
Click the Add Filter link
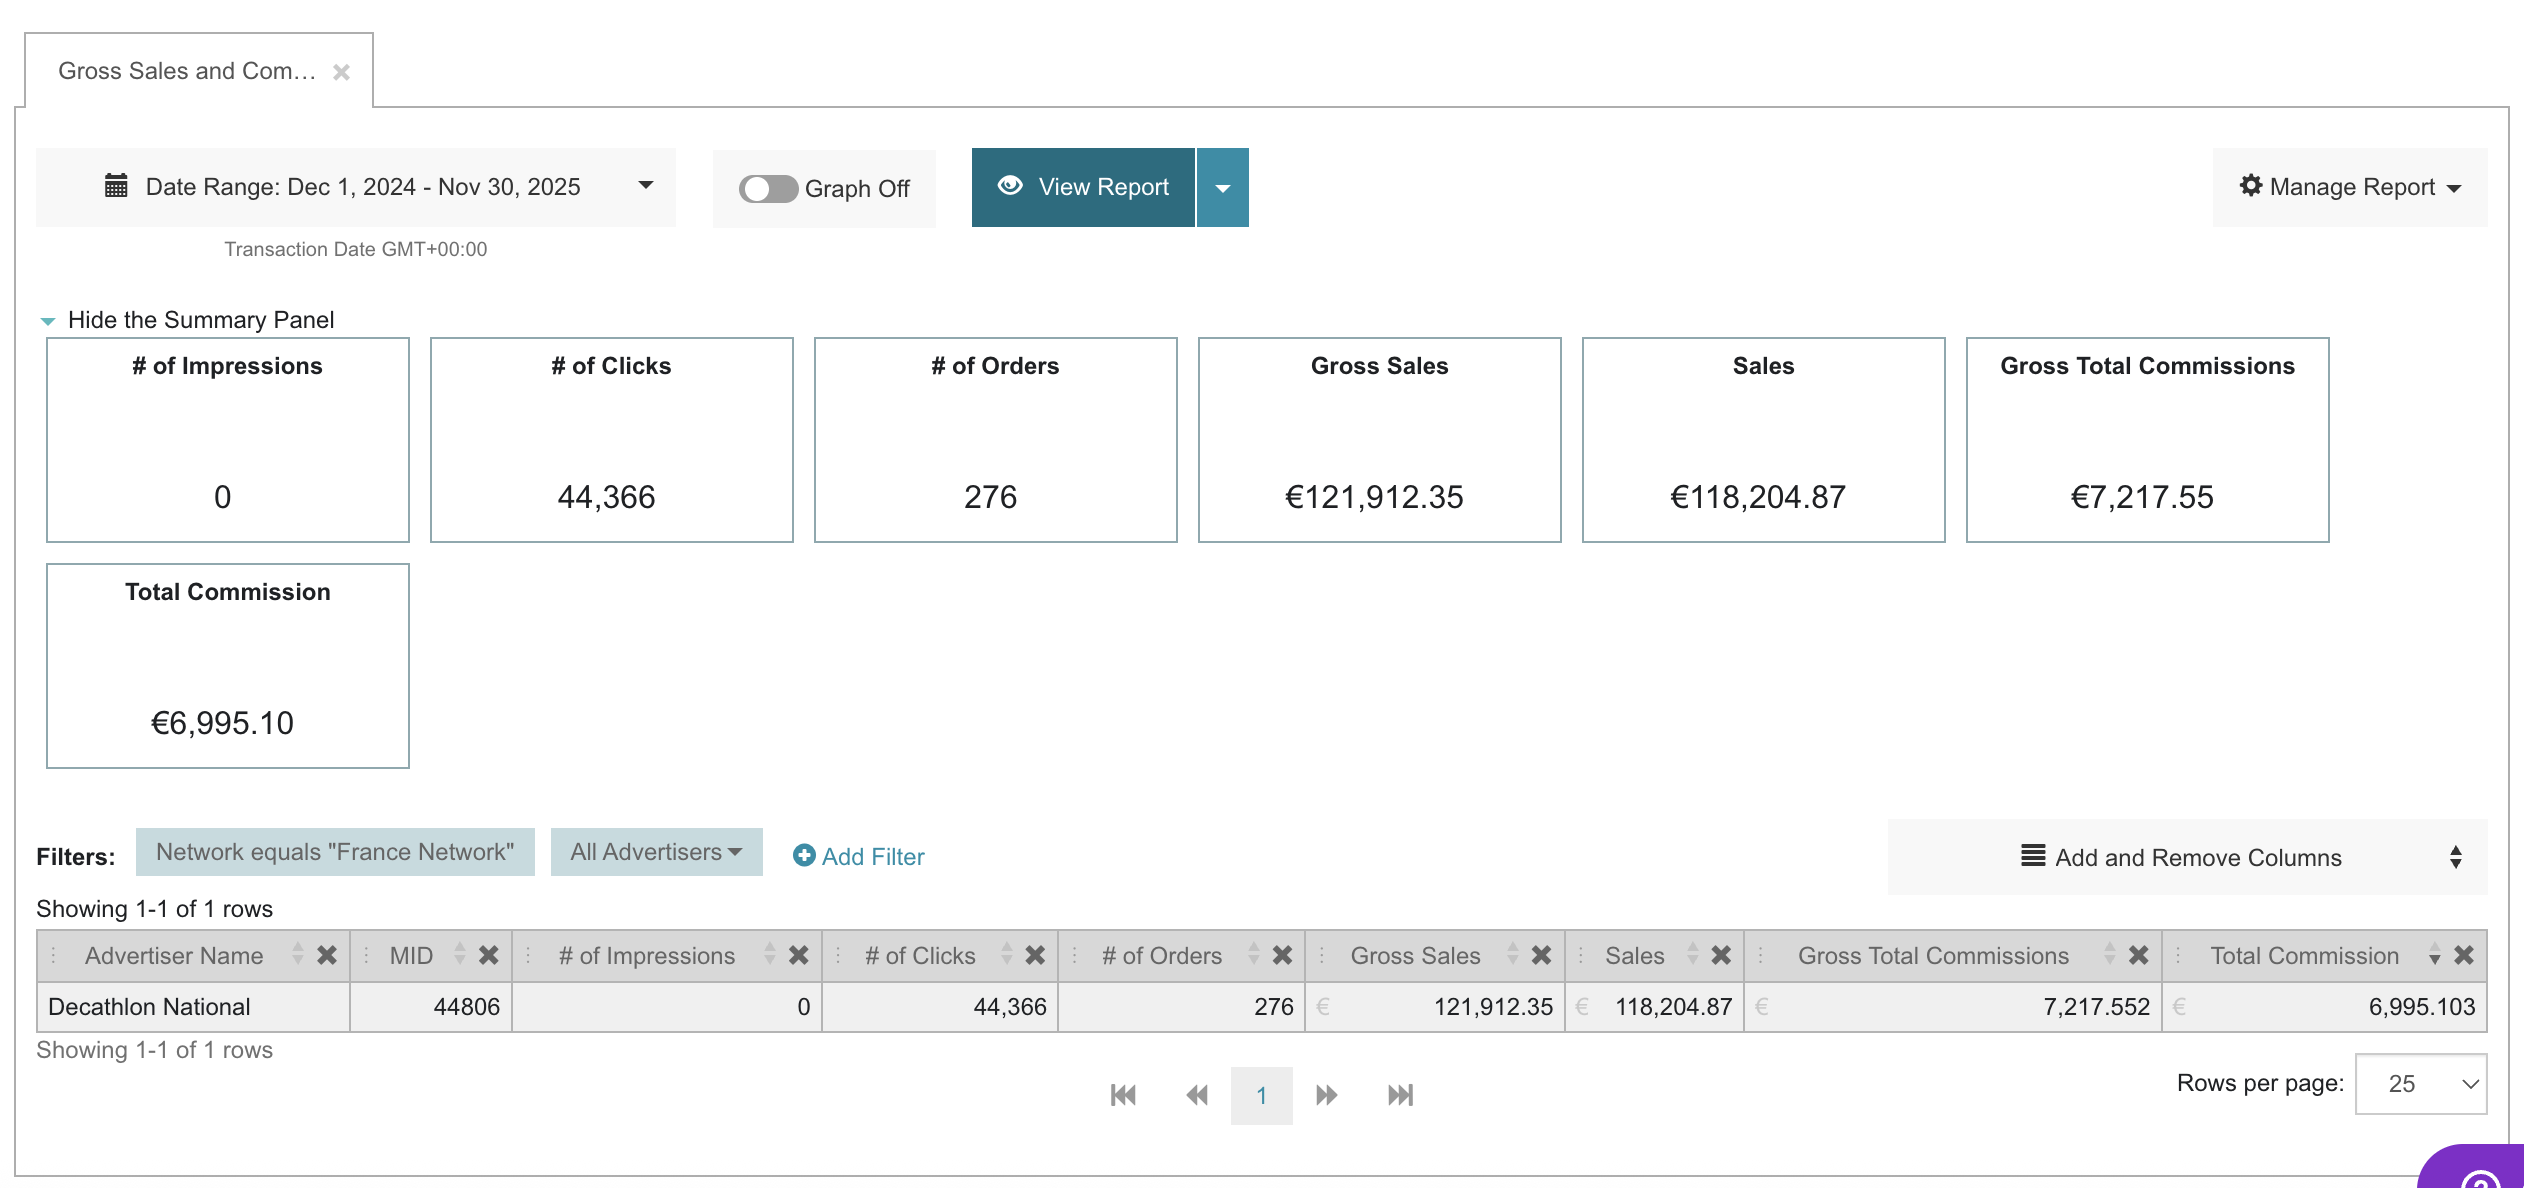pos(859,856)
